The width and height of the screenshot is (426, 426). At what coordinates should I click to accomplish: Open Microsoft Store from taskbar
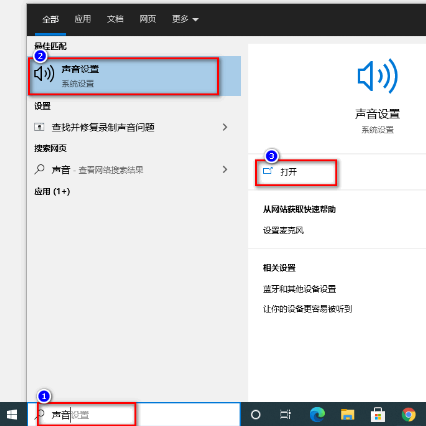pyautogui.click(x=378, y=415)
